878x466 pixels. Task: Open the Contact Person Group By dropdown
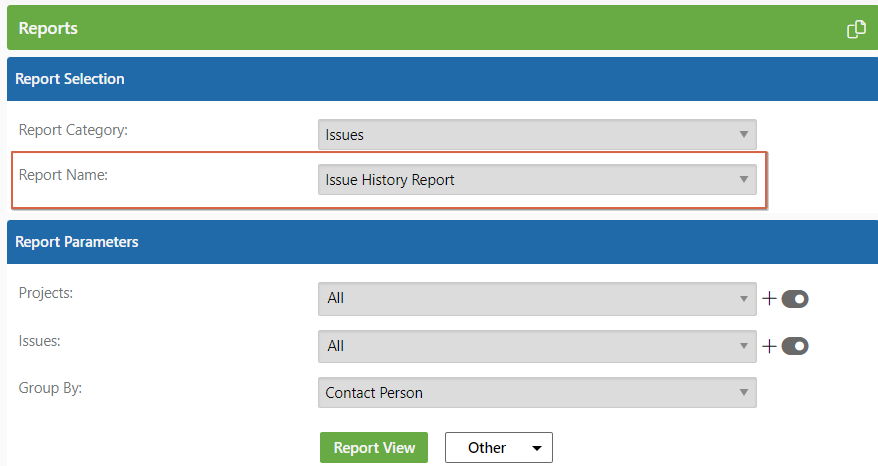(x=537, y=393)
